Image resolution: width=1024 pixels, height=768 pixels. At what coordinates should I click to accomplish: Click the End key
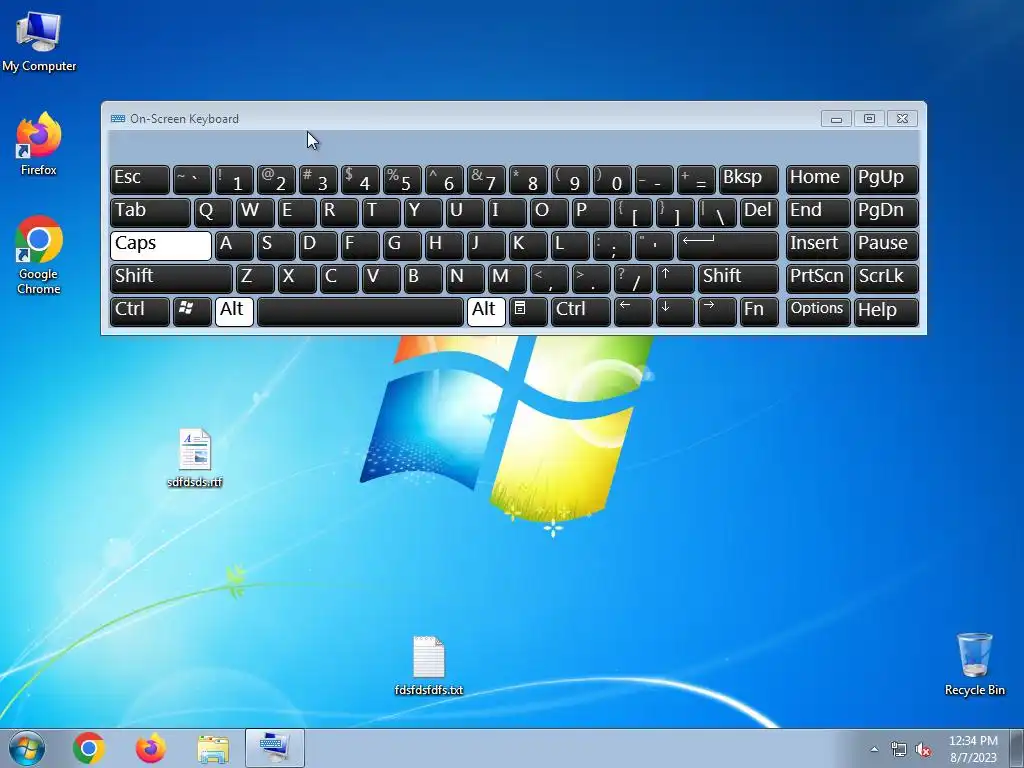click(818, 213)
